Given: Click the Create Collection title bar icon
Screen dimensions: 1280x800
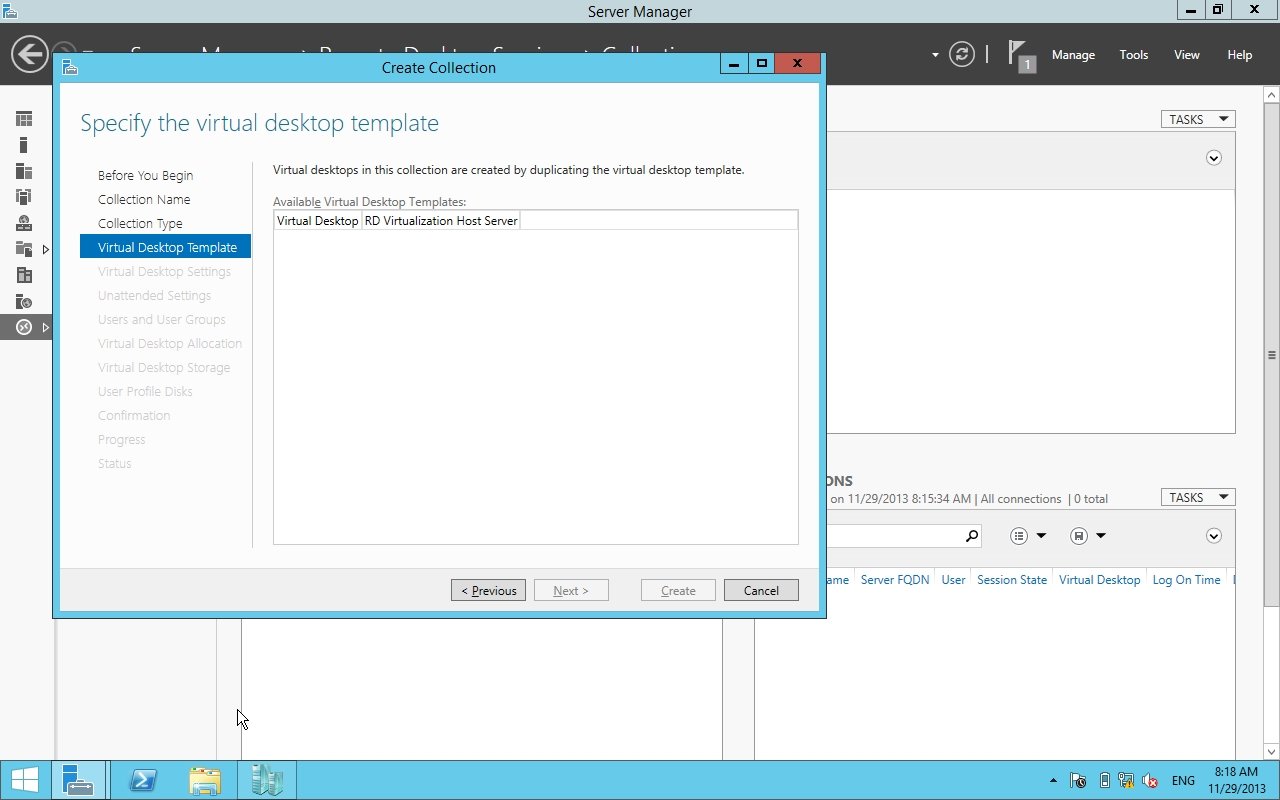Looking at the screenshot, I should tap(69, 68).
